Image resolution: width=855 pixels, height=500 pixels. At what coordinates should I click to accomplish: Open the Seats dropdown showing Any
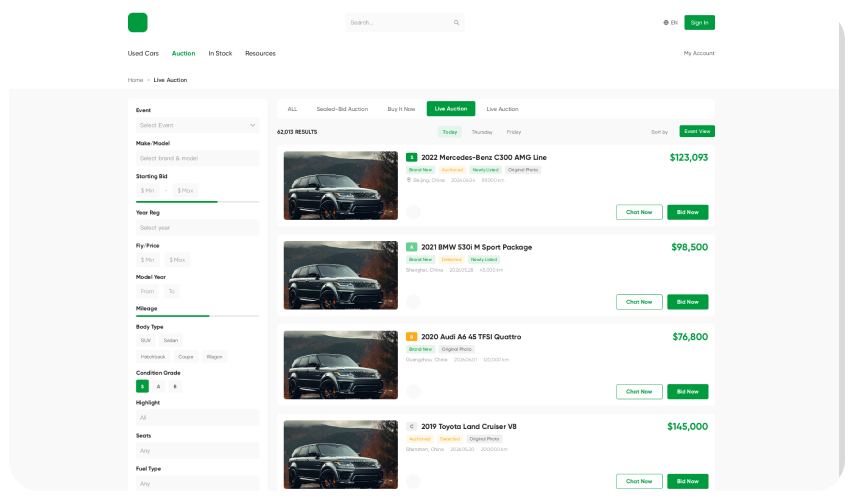pyautogui.click(x=197, y=451)
